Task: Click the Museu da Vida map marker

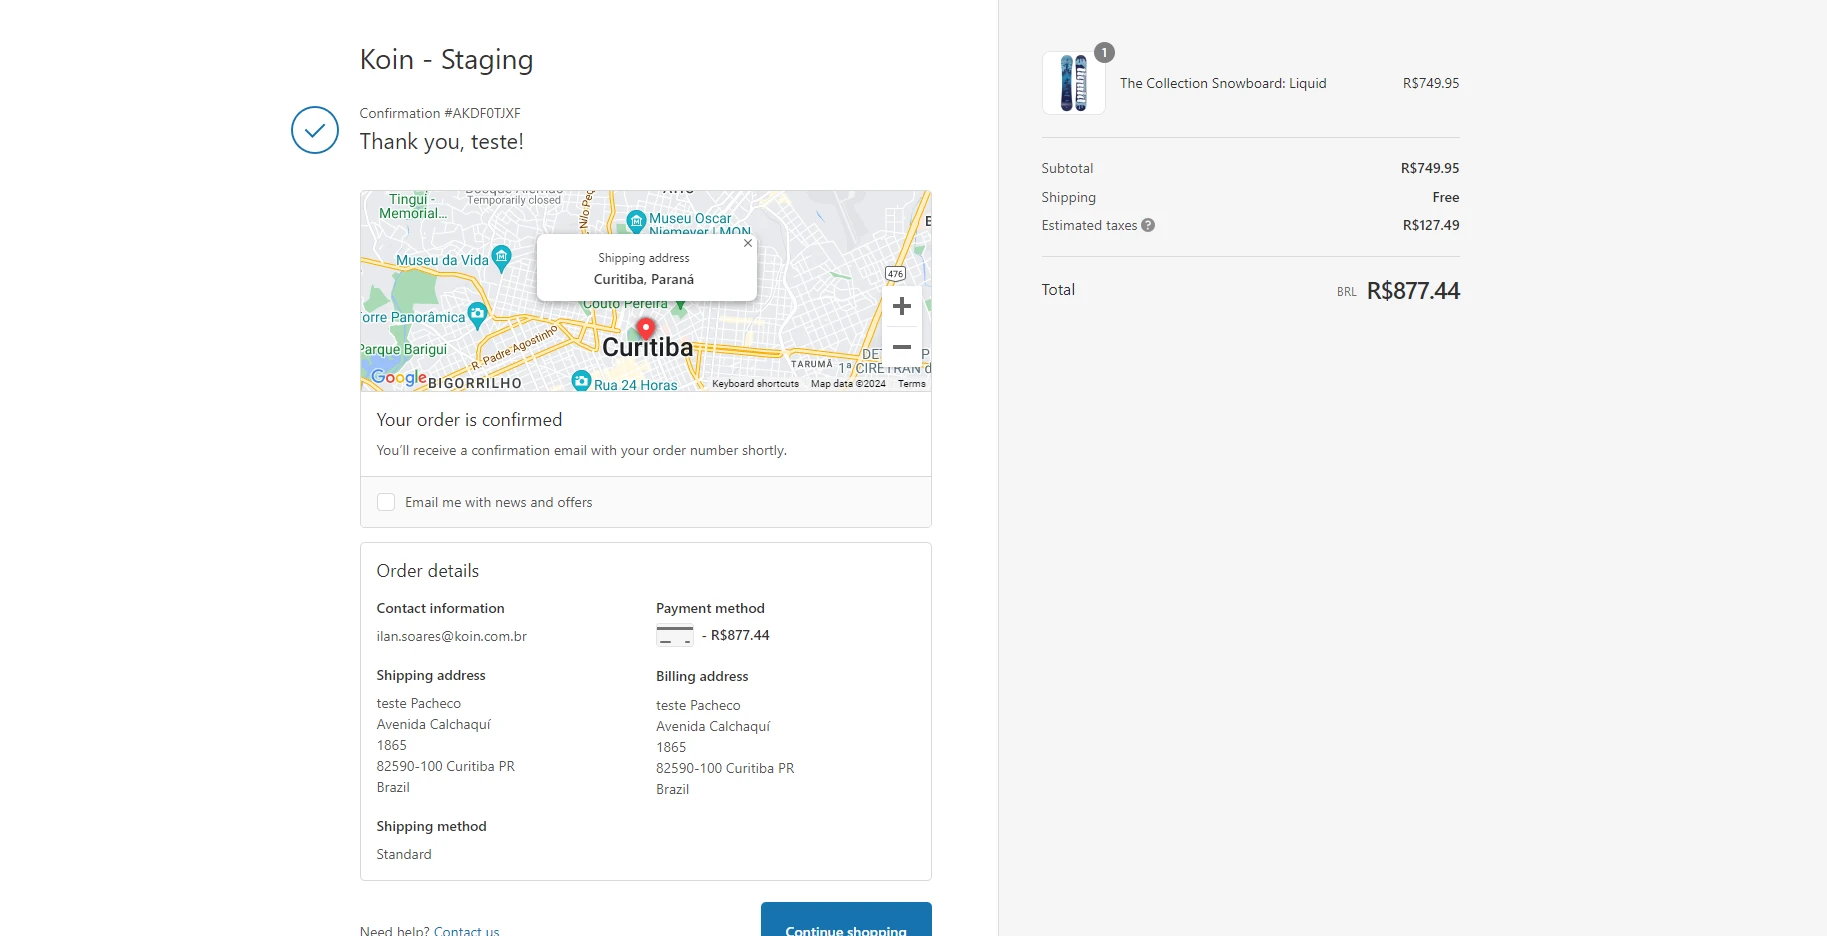Action: (502, 257)
